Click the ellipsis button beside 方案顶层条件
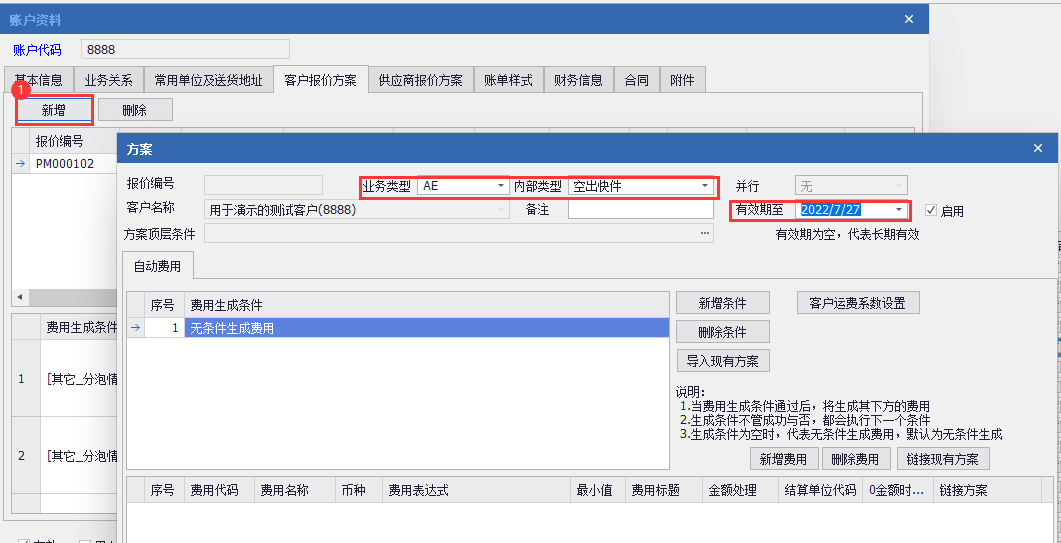 point(706,233)
